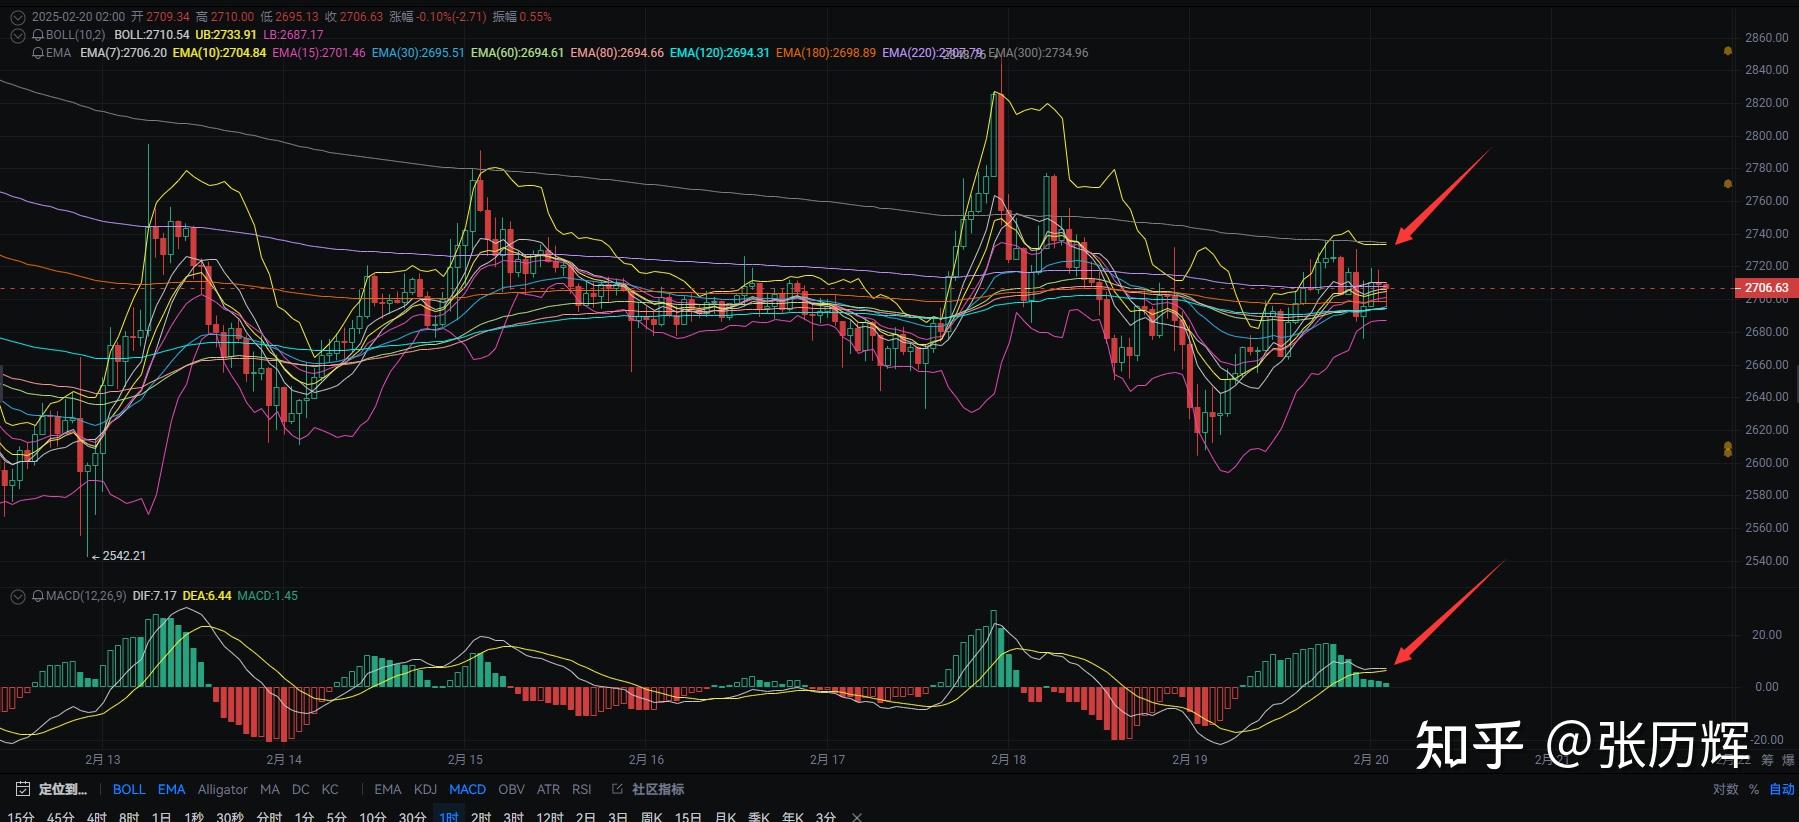Switch to 15日 timeframe
1799x822 pixels.
pos(688,816)
